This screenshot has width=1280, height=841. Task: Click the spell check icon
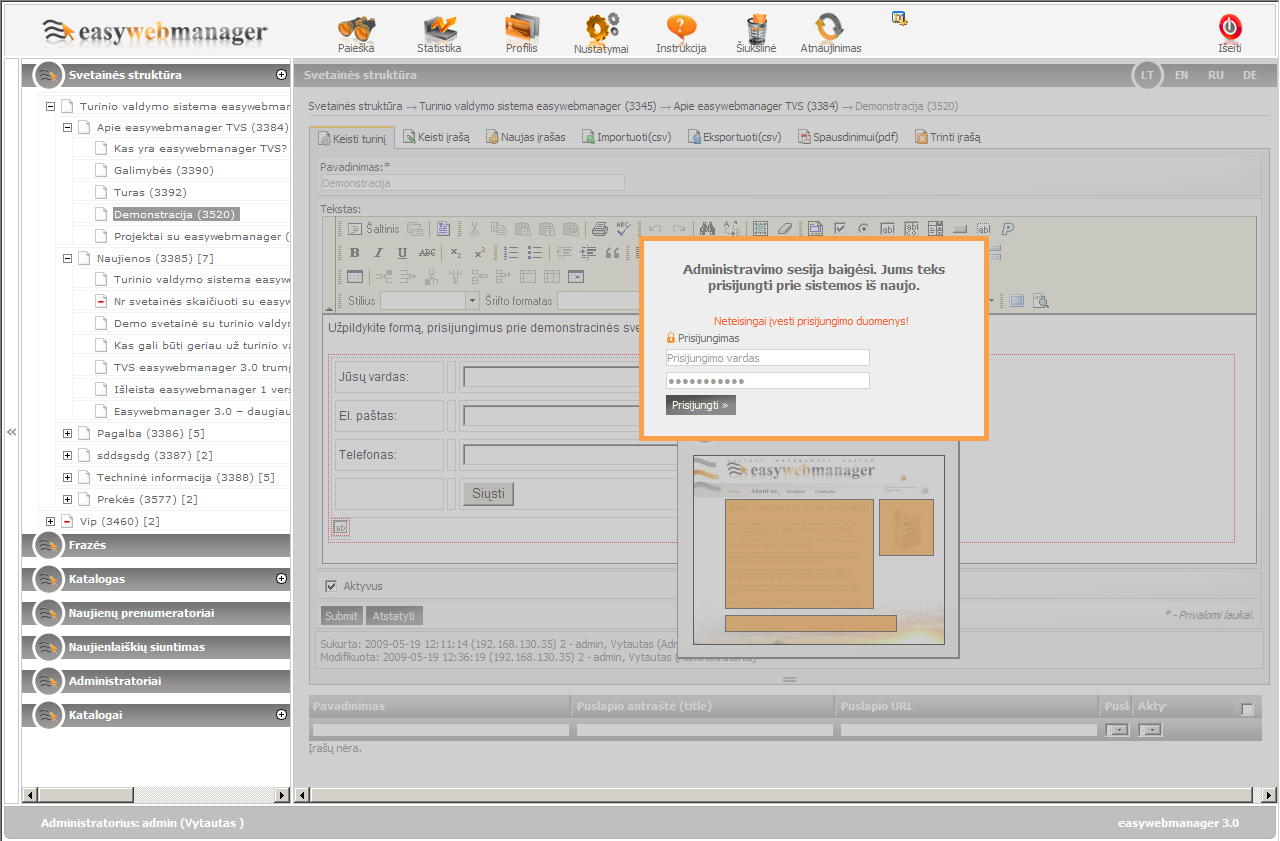click(623, 228)
